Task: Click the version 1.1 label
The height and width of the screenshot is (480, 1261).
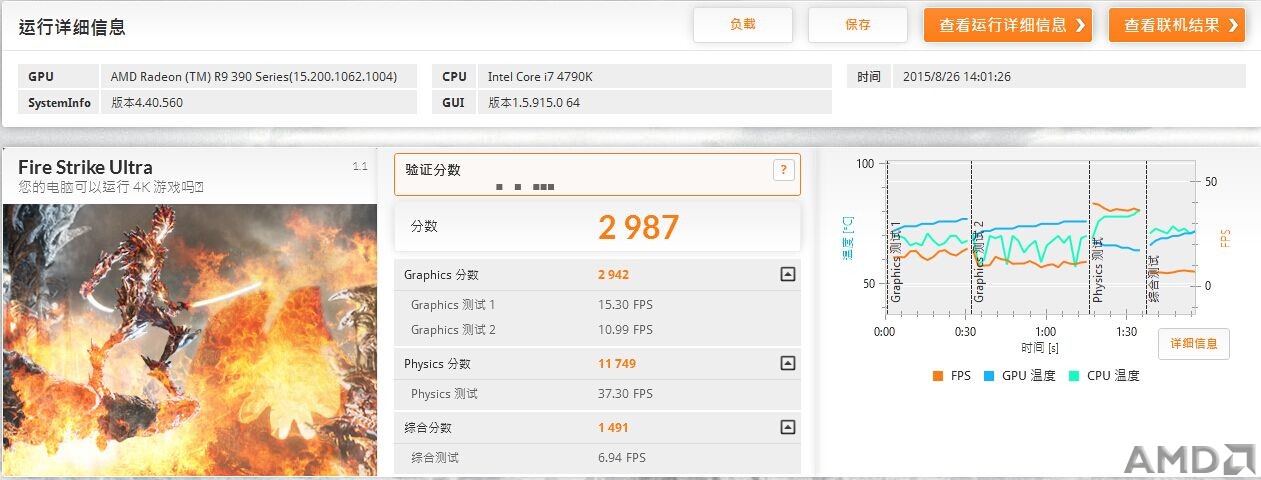Action: pyautogui.click(x=360, y=167)
